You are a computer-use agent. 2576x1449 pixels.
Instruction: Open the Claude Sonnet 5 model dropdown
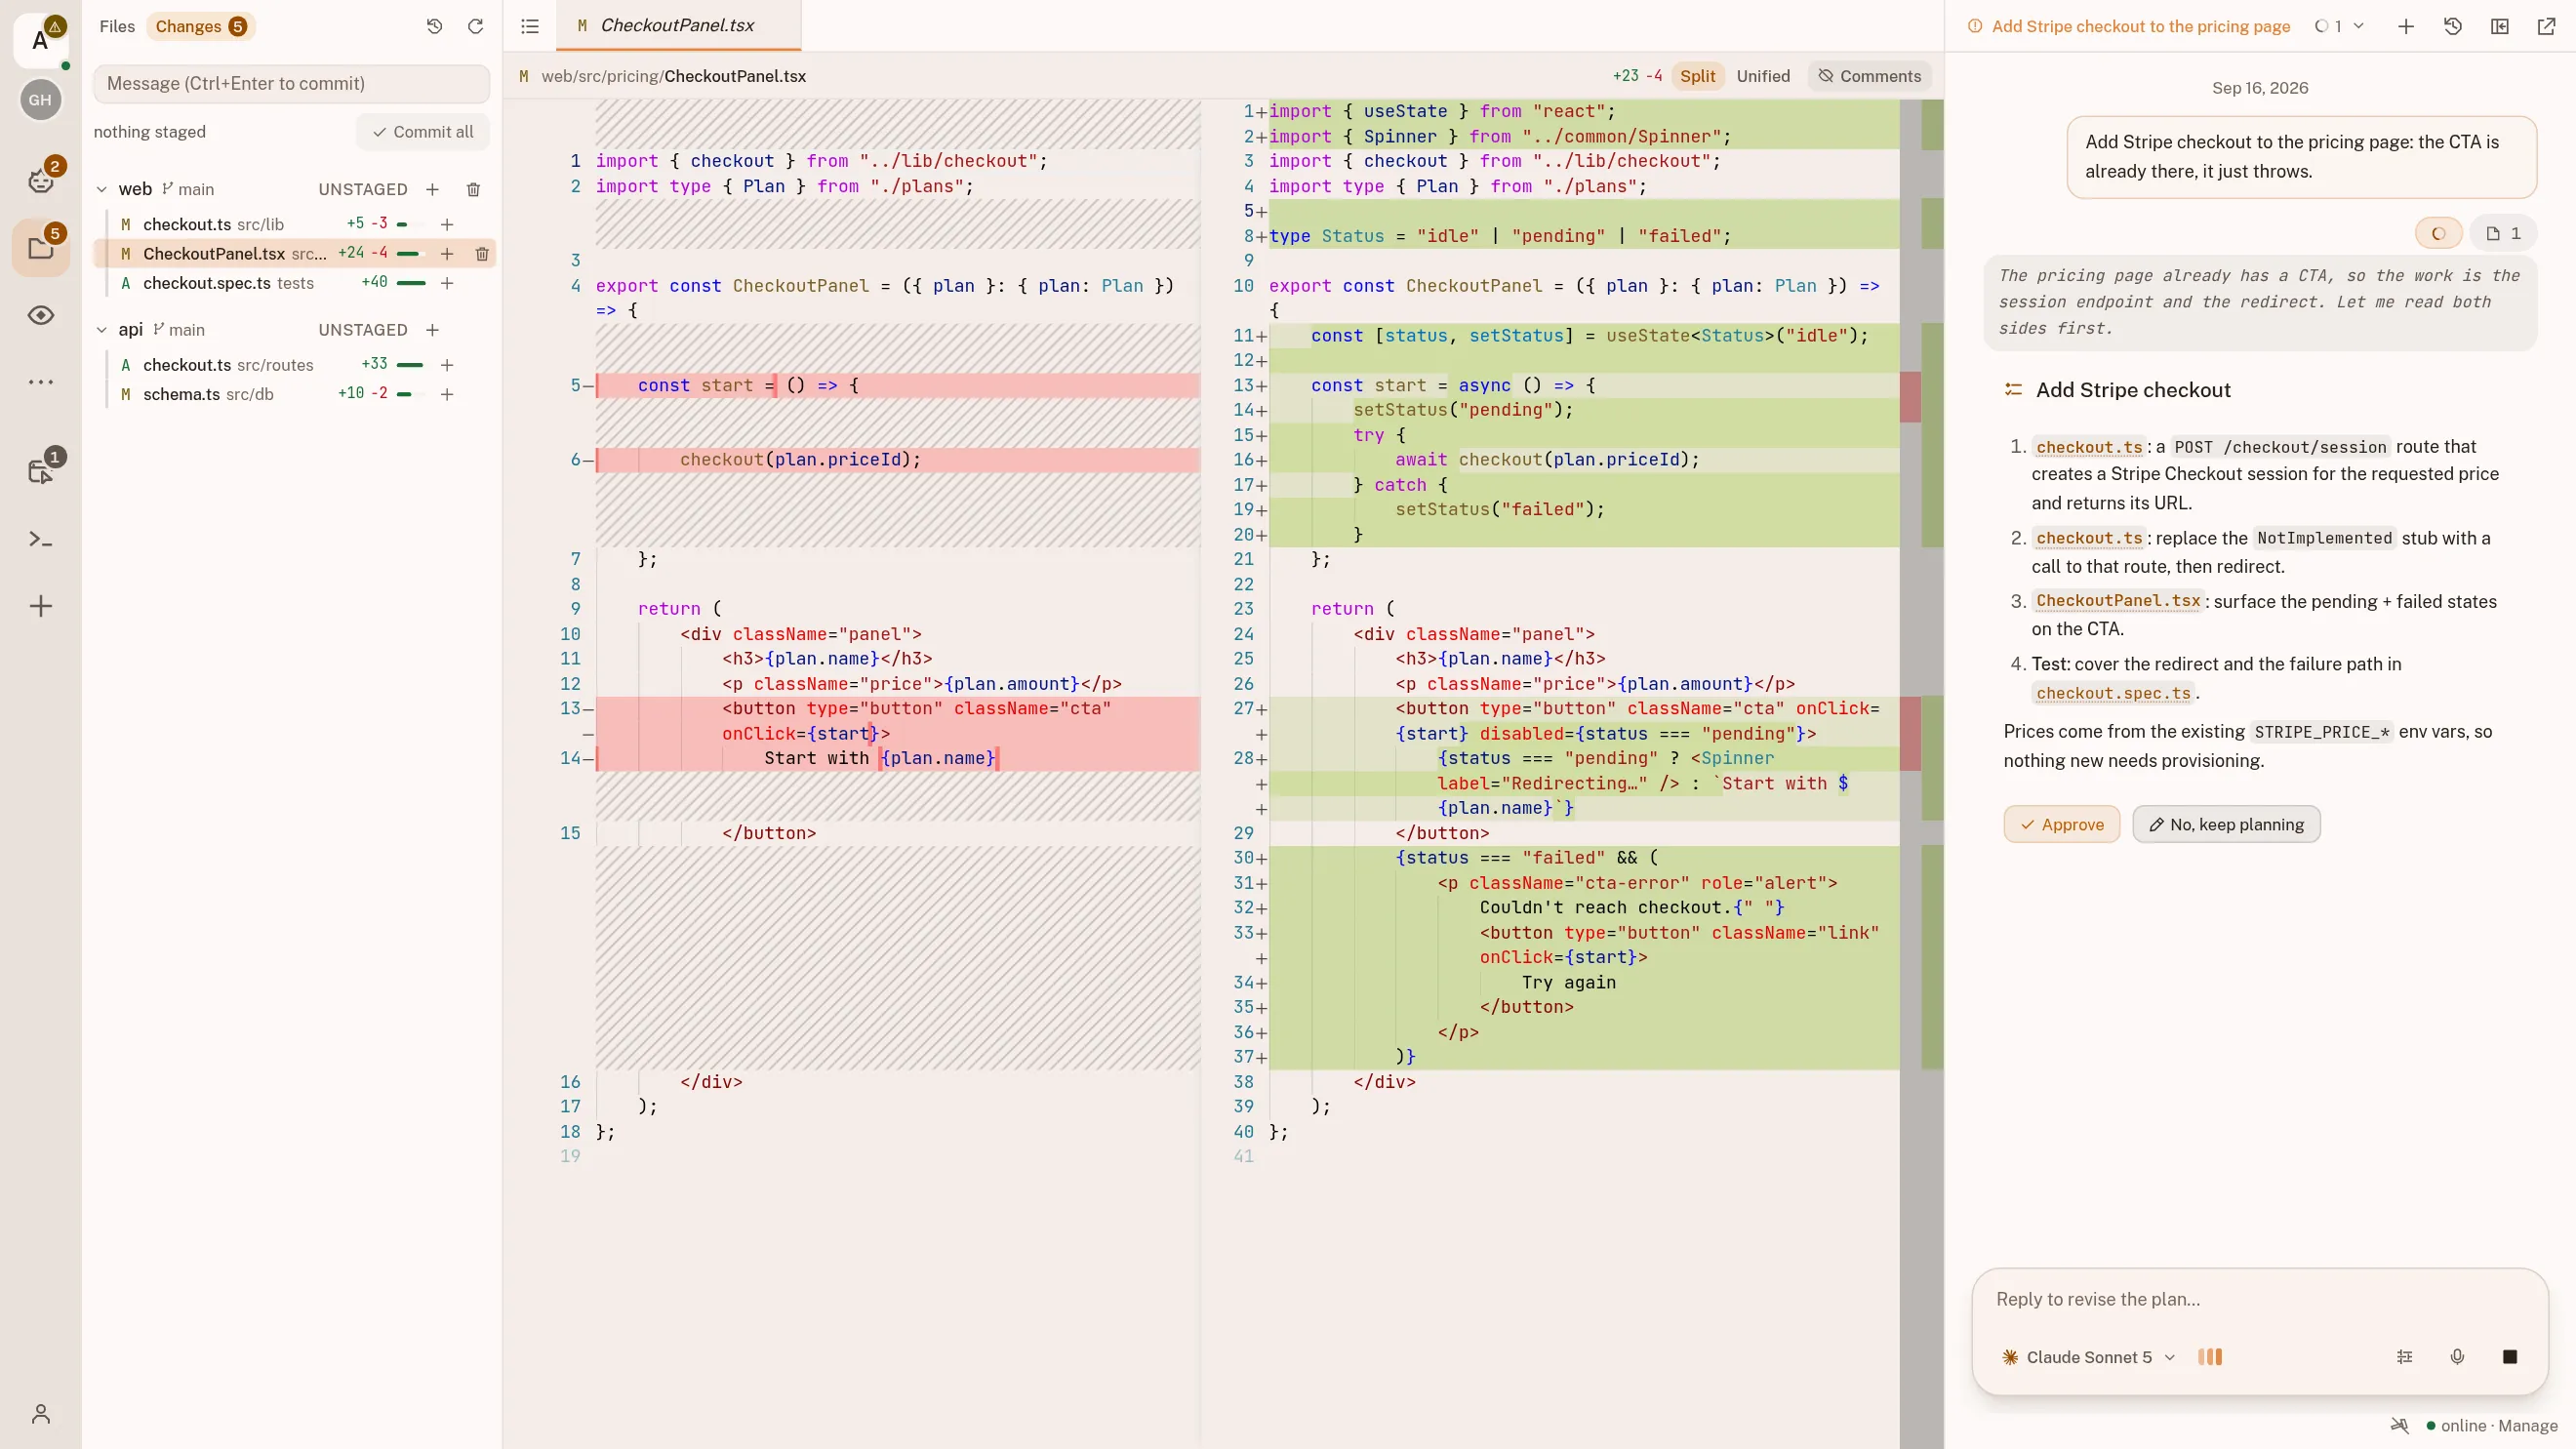tap(2089, 1357)
